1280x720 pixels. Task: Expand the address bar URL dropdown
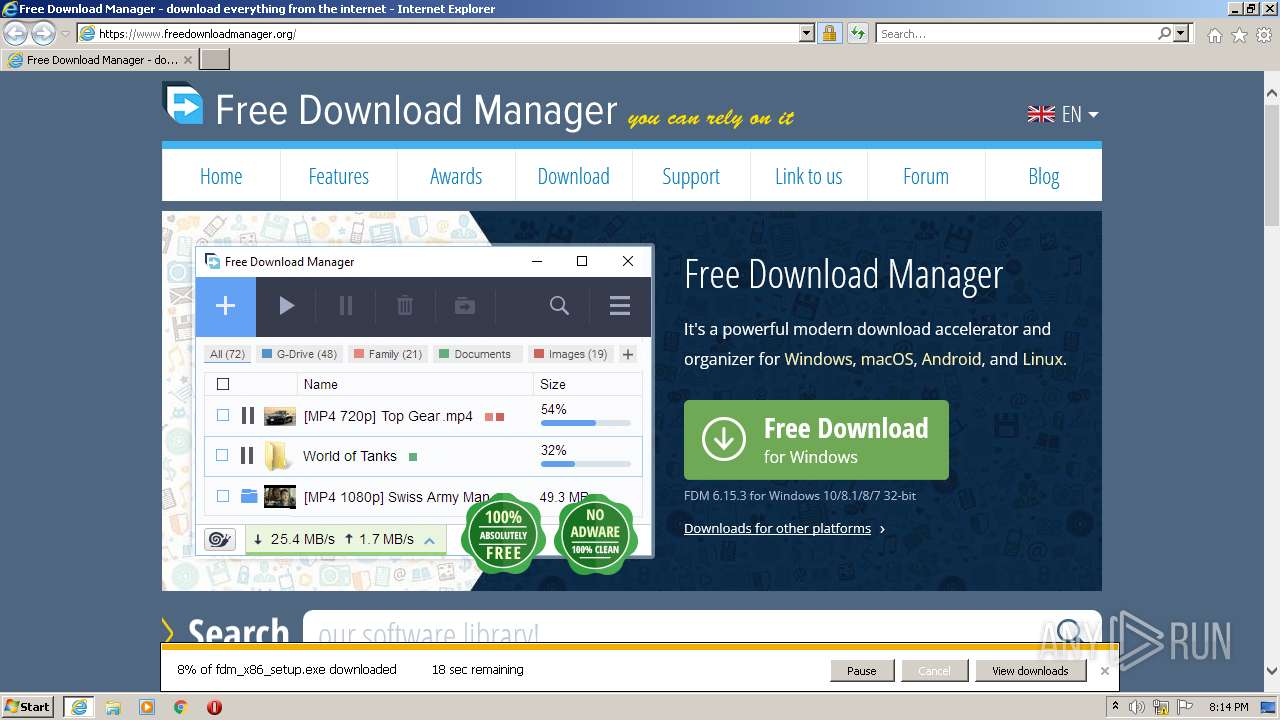coord(807,34)
